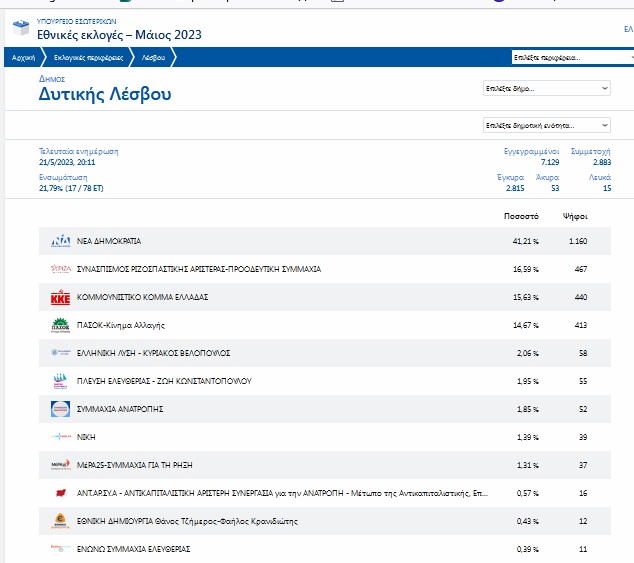Click the Δυτικής Λέσβου municipality heading
The image size is (634, 563).
105,94
